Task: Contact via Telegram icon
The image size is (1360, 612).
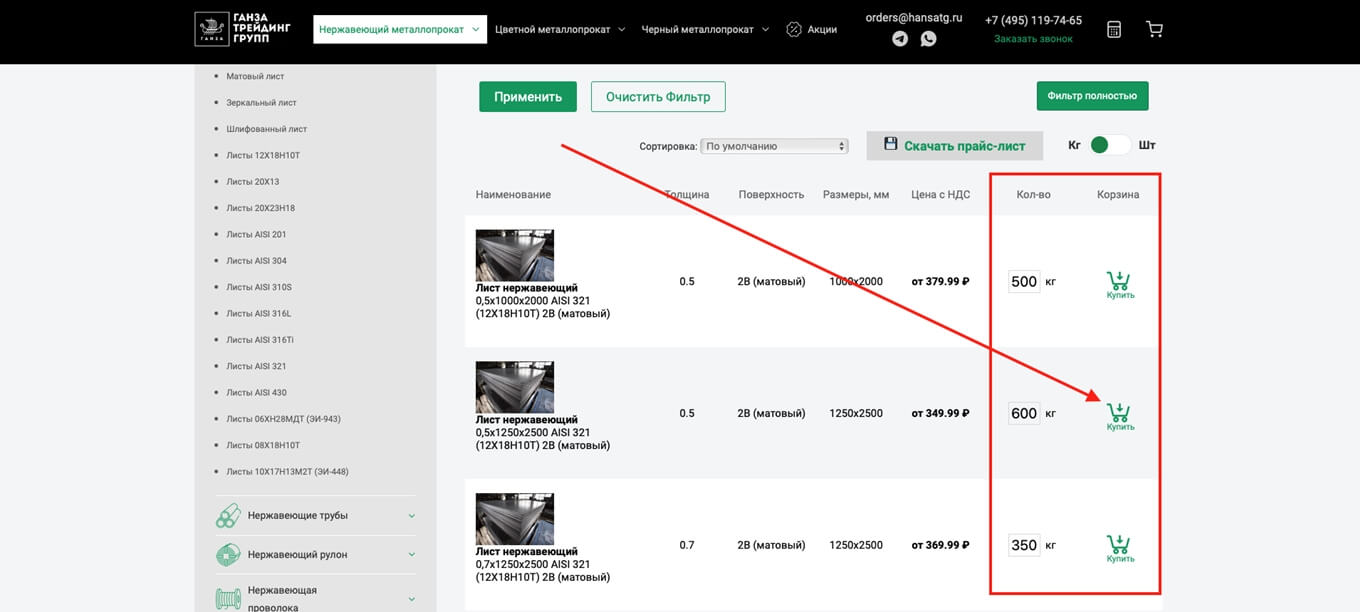Action: (900, 39)
